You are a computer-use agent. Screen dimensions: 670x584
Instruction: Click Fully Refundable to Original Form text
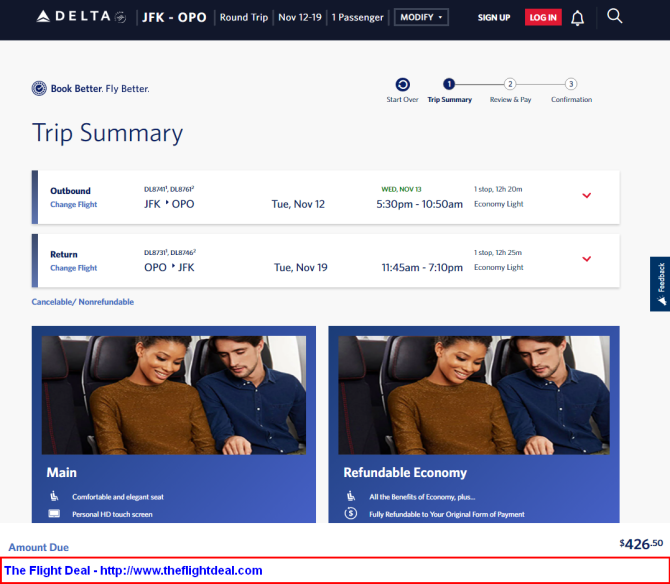pos(447,514)
